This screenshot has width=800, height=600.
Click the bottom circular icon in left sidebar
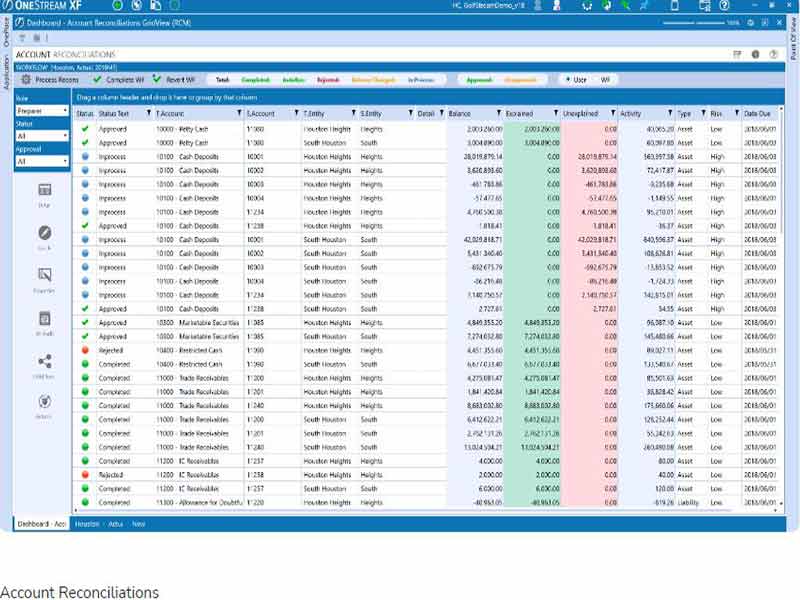coord(44,402)
